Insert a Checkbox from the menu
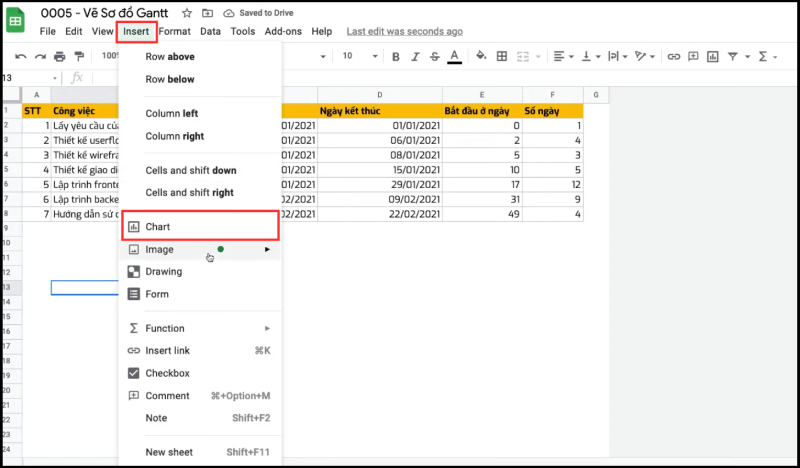This screenshot has width=800, height=468. click(x=200, y=373)
